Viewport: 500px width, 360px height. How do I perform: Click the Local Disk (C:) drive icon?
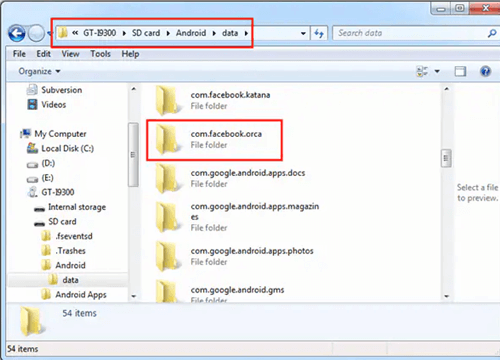coord(32,148)
